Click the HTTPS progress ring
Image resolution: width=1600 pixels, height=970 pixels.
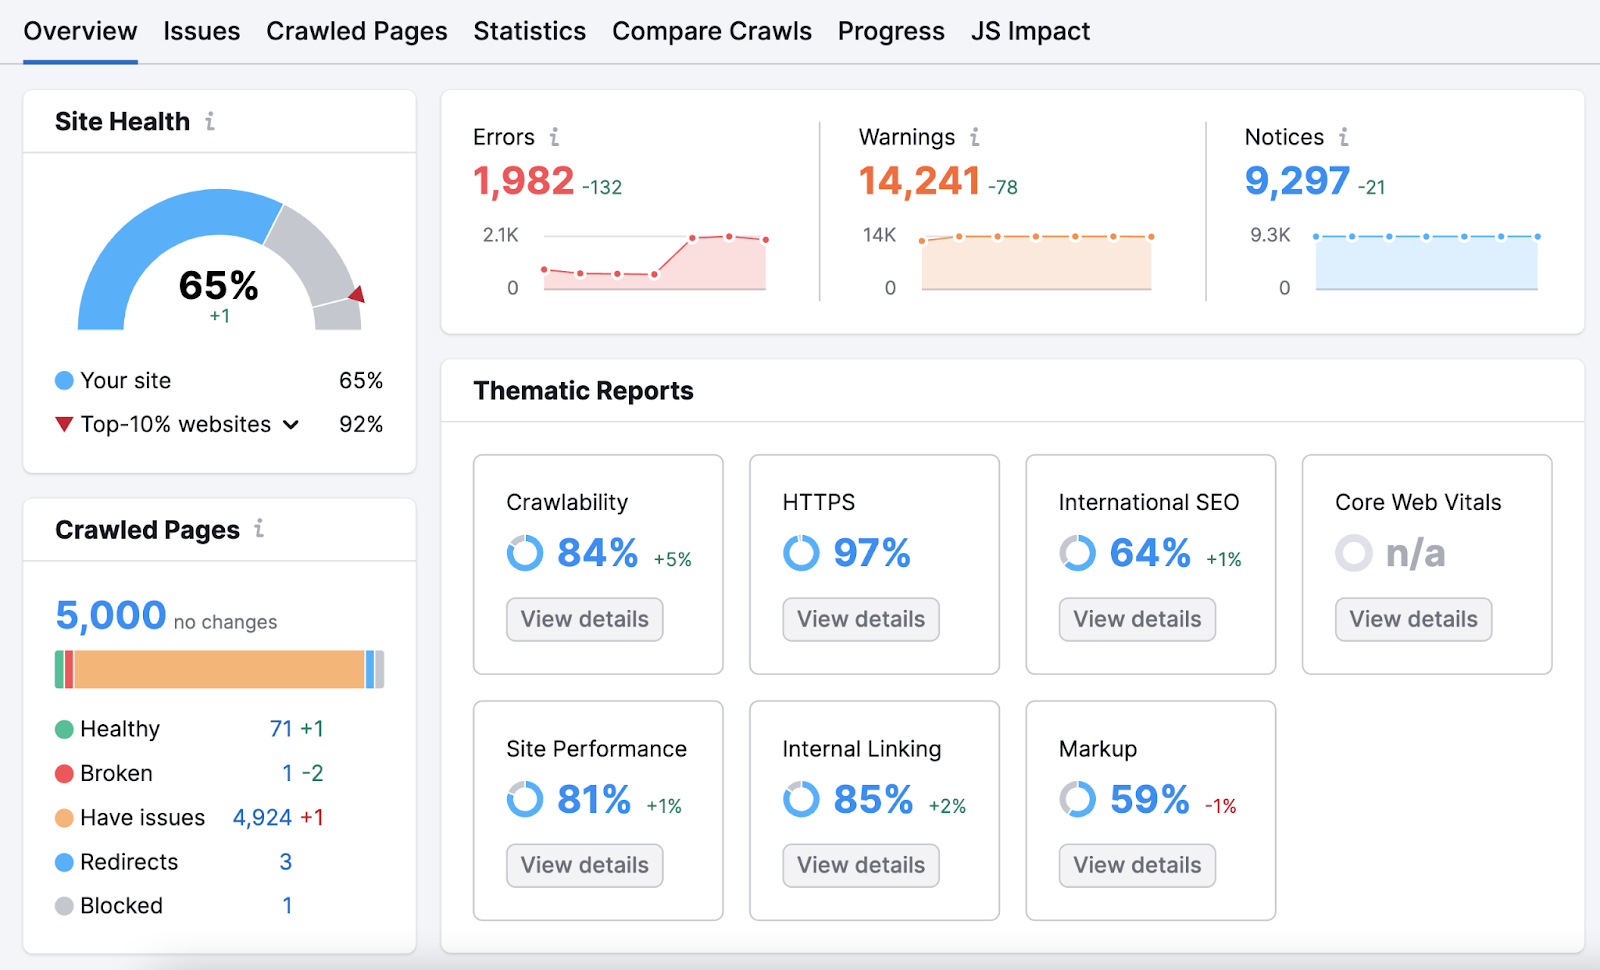(x=800, y=552)
